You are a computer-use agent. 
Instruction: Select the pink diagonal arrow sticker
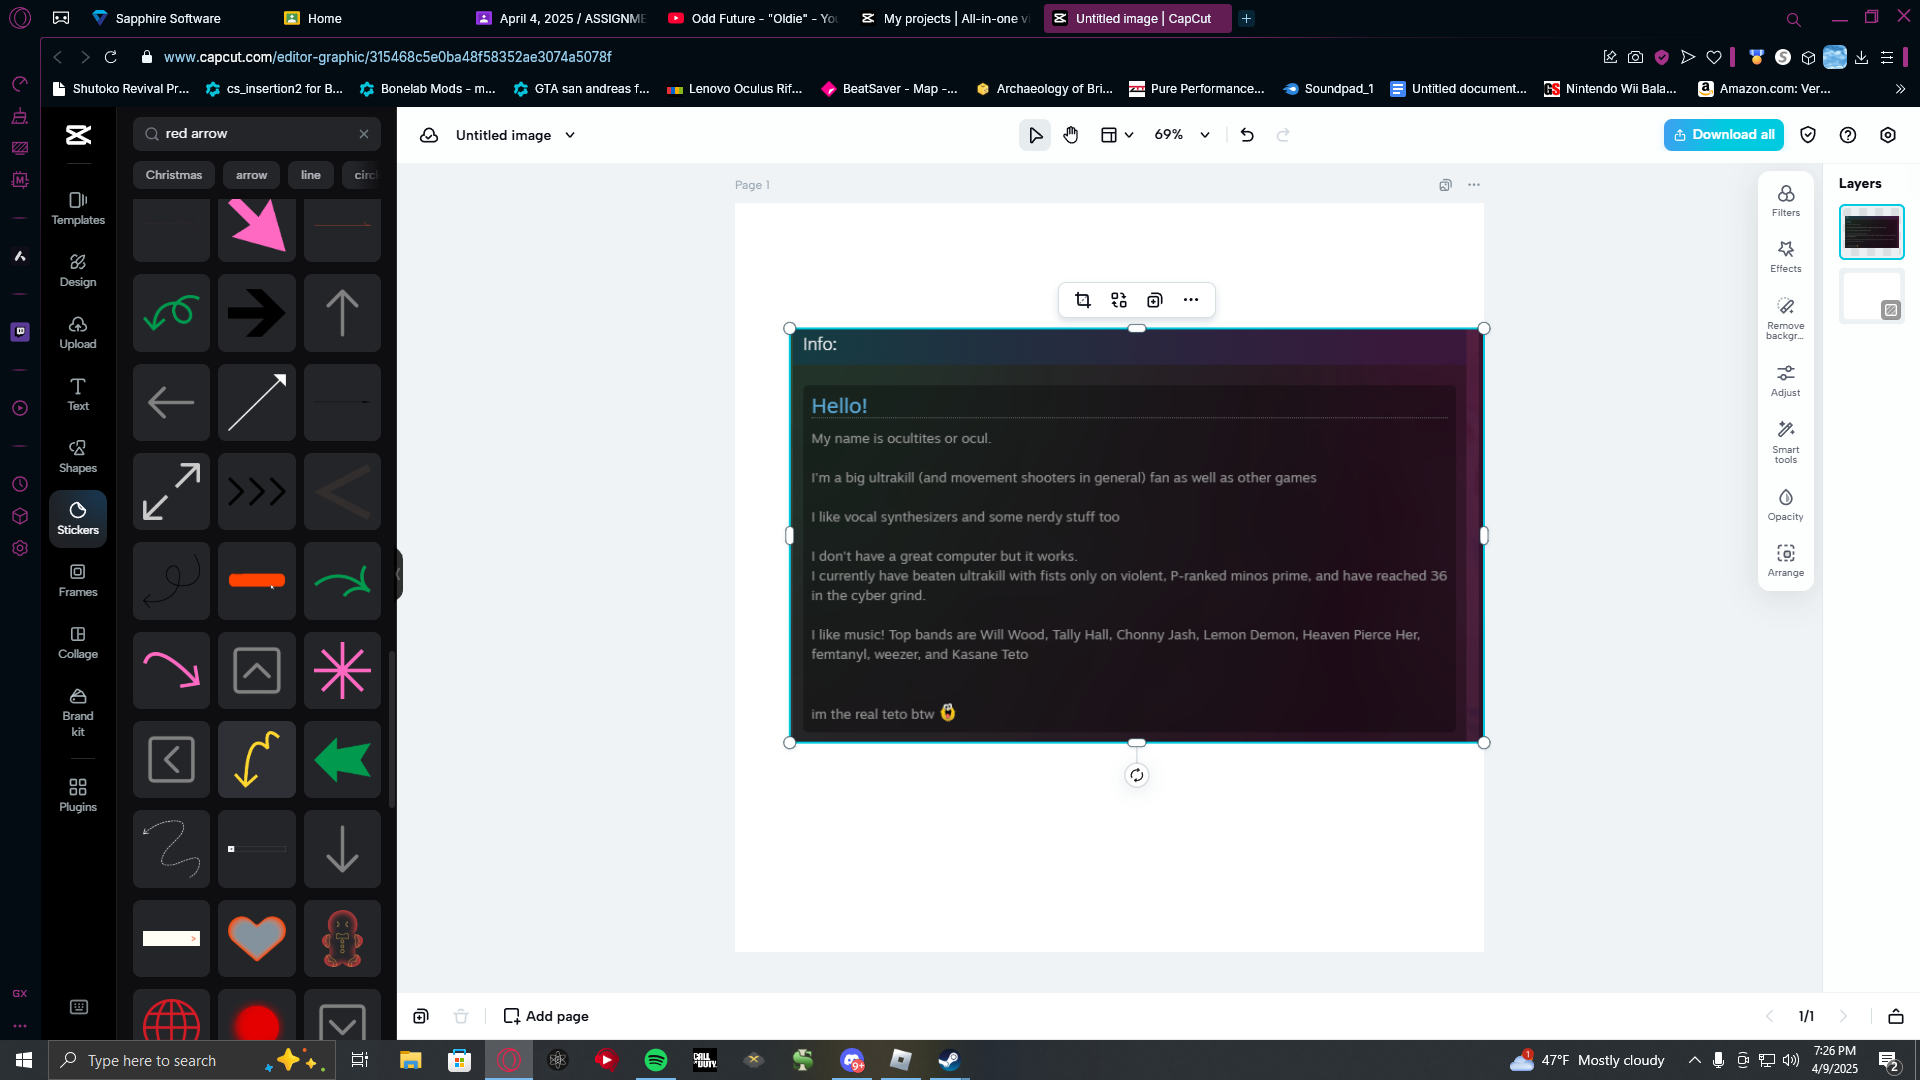(257, 226)
